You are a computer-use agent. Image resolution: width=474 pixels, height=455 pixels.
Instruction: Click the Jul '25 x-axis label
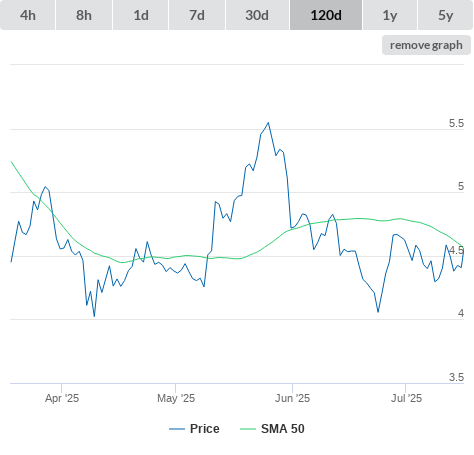pyautogui.click(x=406, y=398)
